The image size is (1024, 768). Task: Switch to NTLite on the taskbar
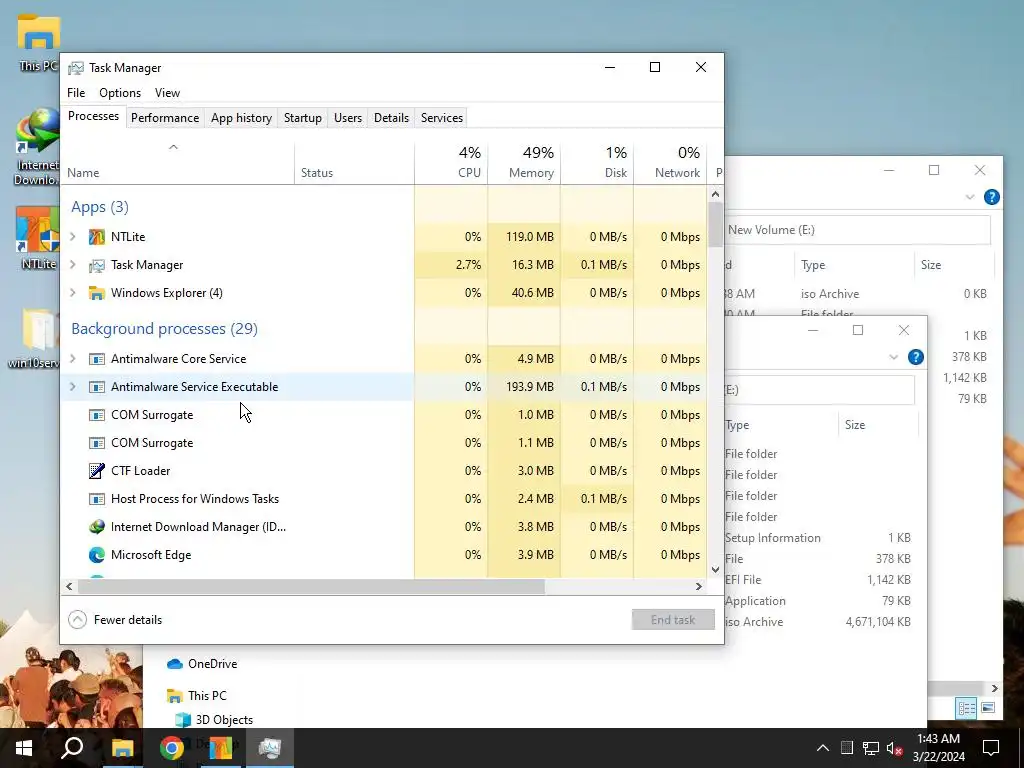click(x=221, y=748)
